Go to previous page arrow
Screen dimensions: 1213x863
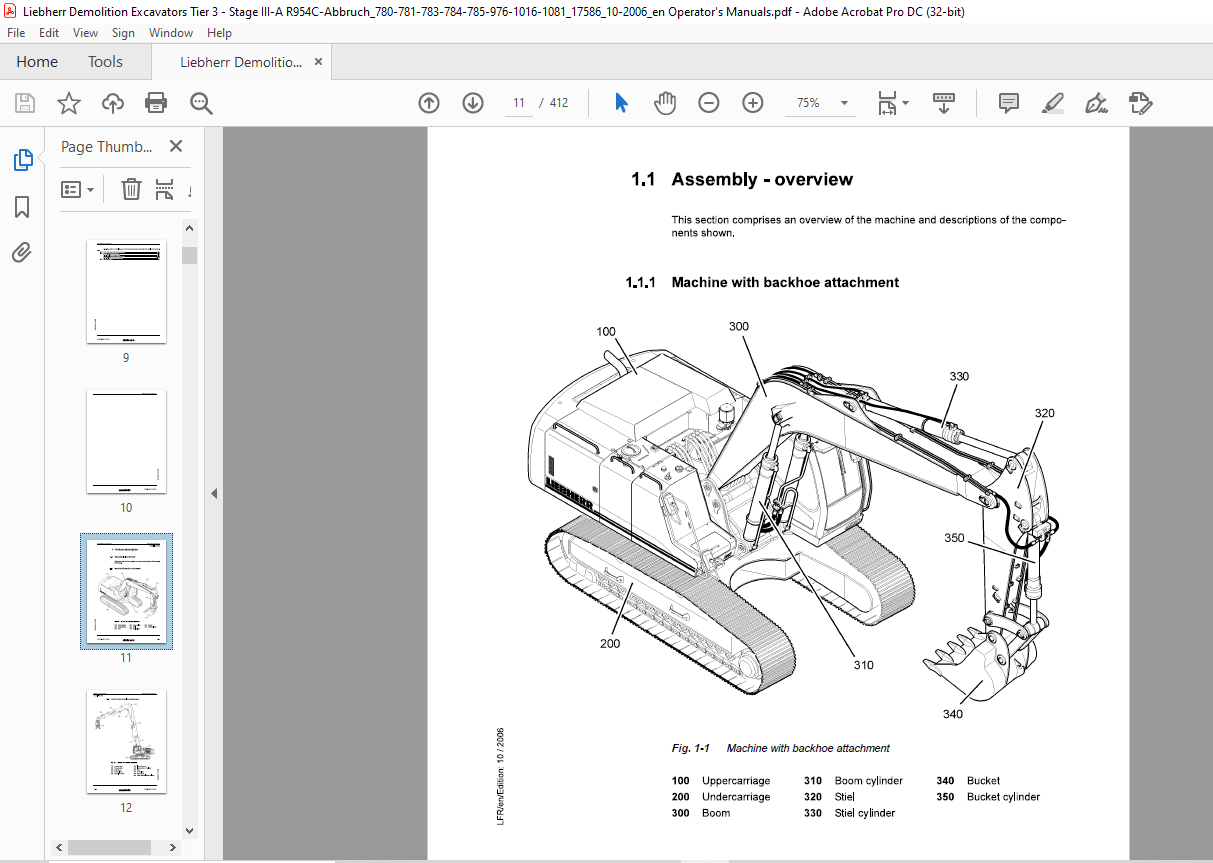[x=429, y=103]
